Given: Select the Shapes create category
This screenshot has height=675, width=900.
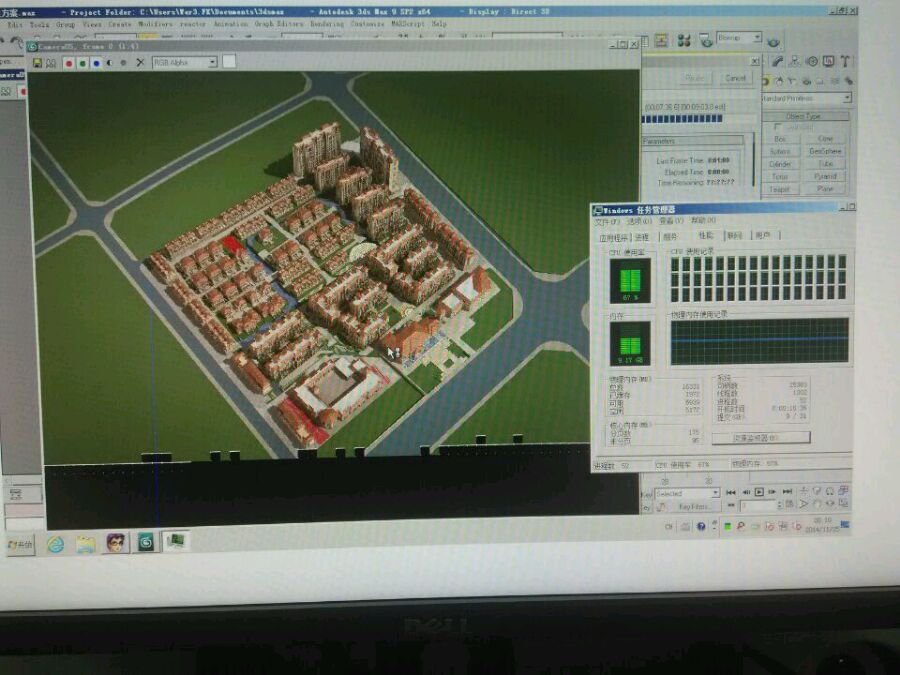Looking at the screenshot, I should (779, 82).
